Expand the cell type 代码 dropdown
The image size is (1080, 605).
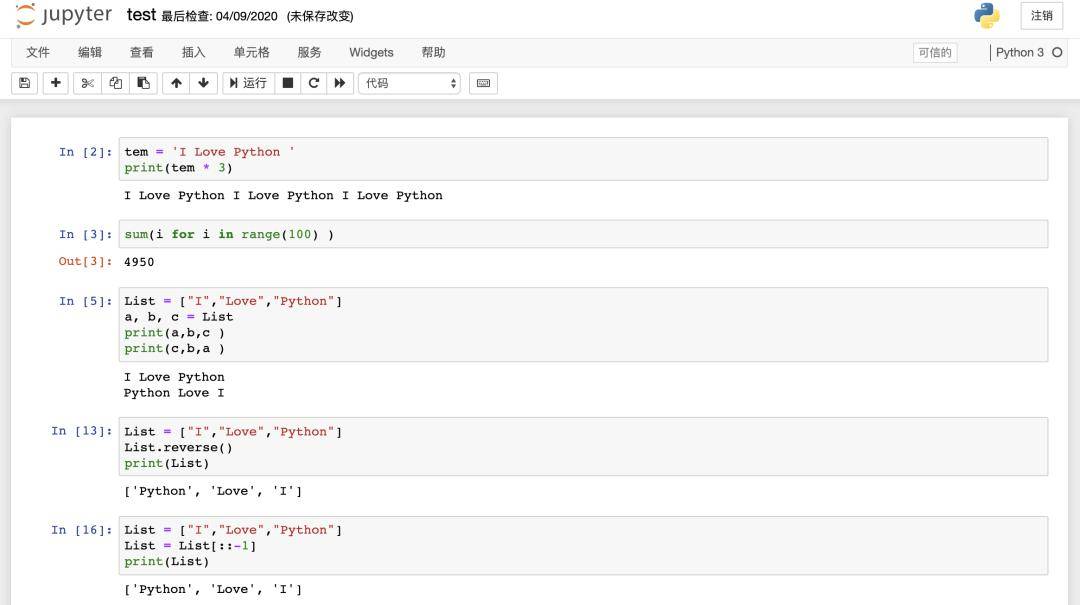point(410,83)
